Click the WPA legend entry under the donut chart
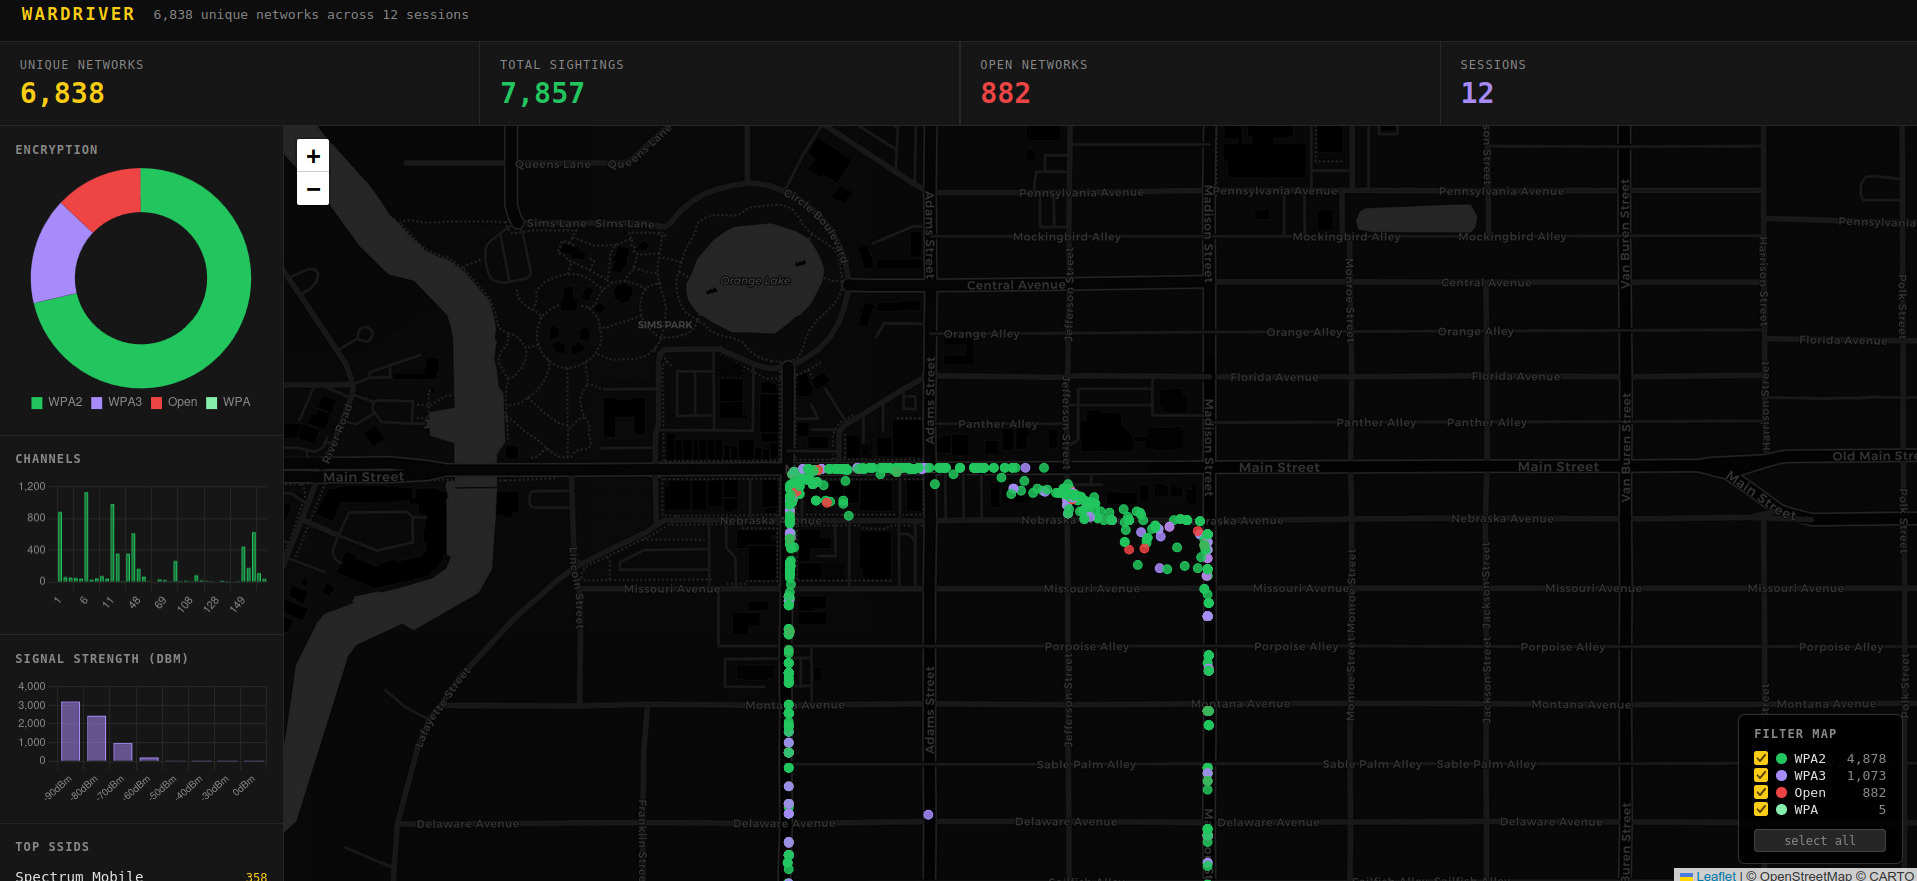 [x=228, y=402]
